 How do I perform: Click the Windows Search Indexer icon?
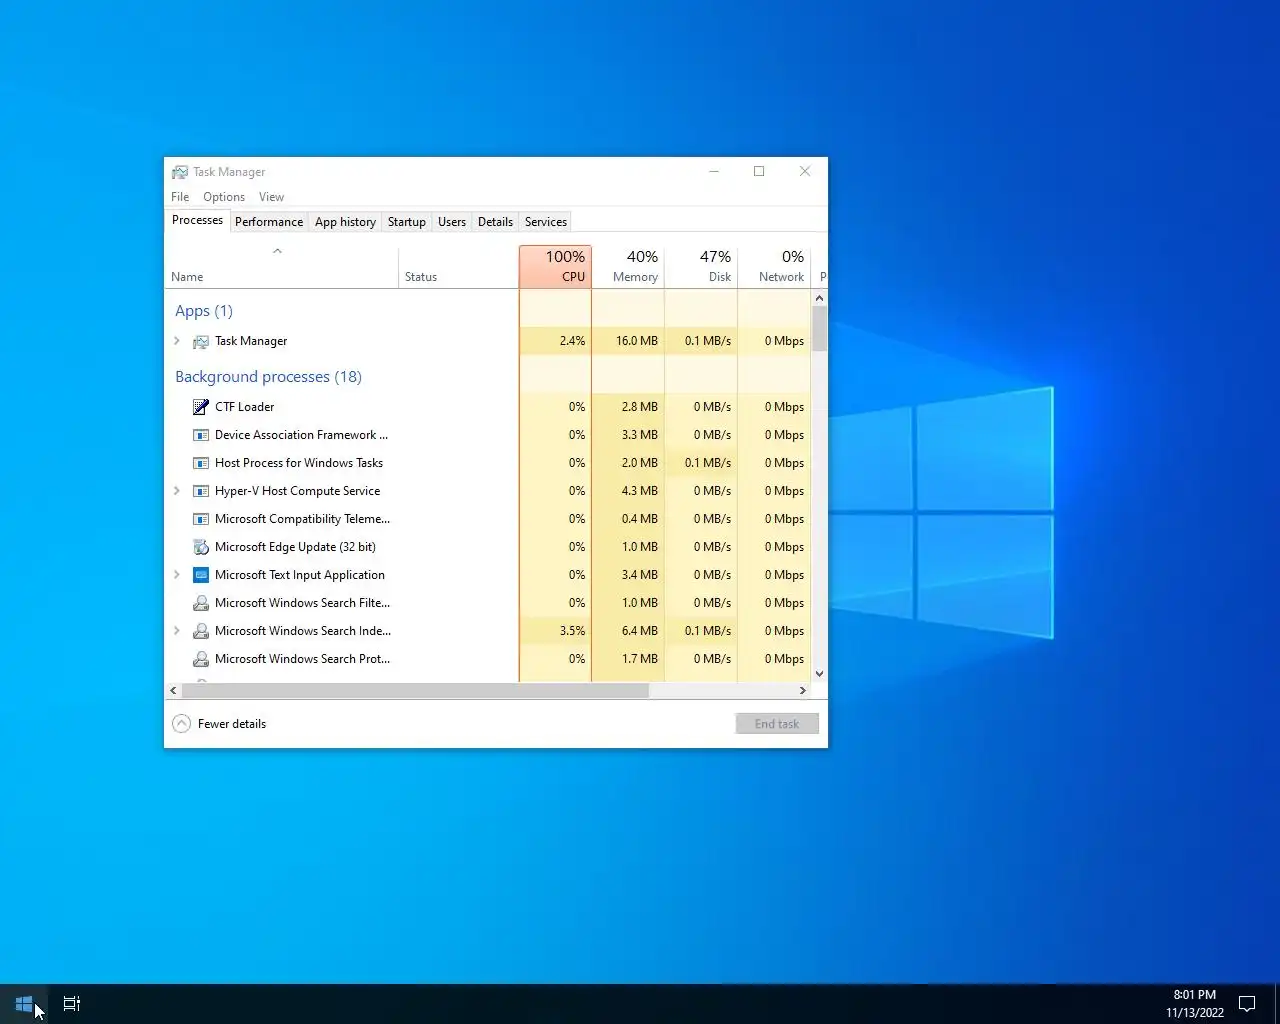click(201, 631)
